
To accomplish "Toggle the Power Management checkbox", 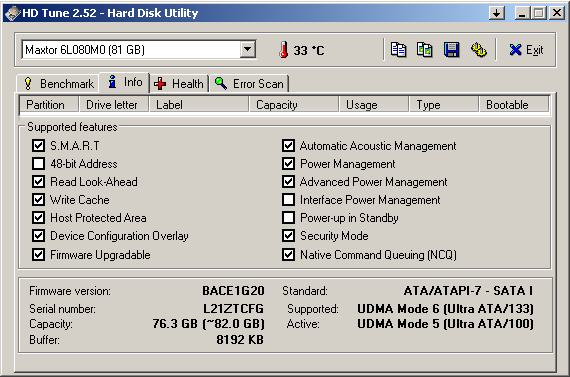I will pos(289,164).
